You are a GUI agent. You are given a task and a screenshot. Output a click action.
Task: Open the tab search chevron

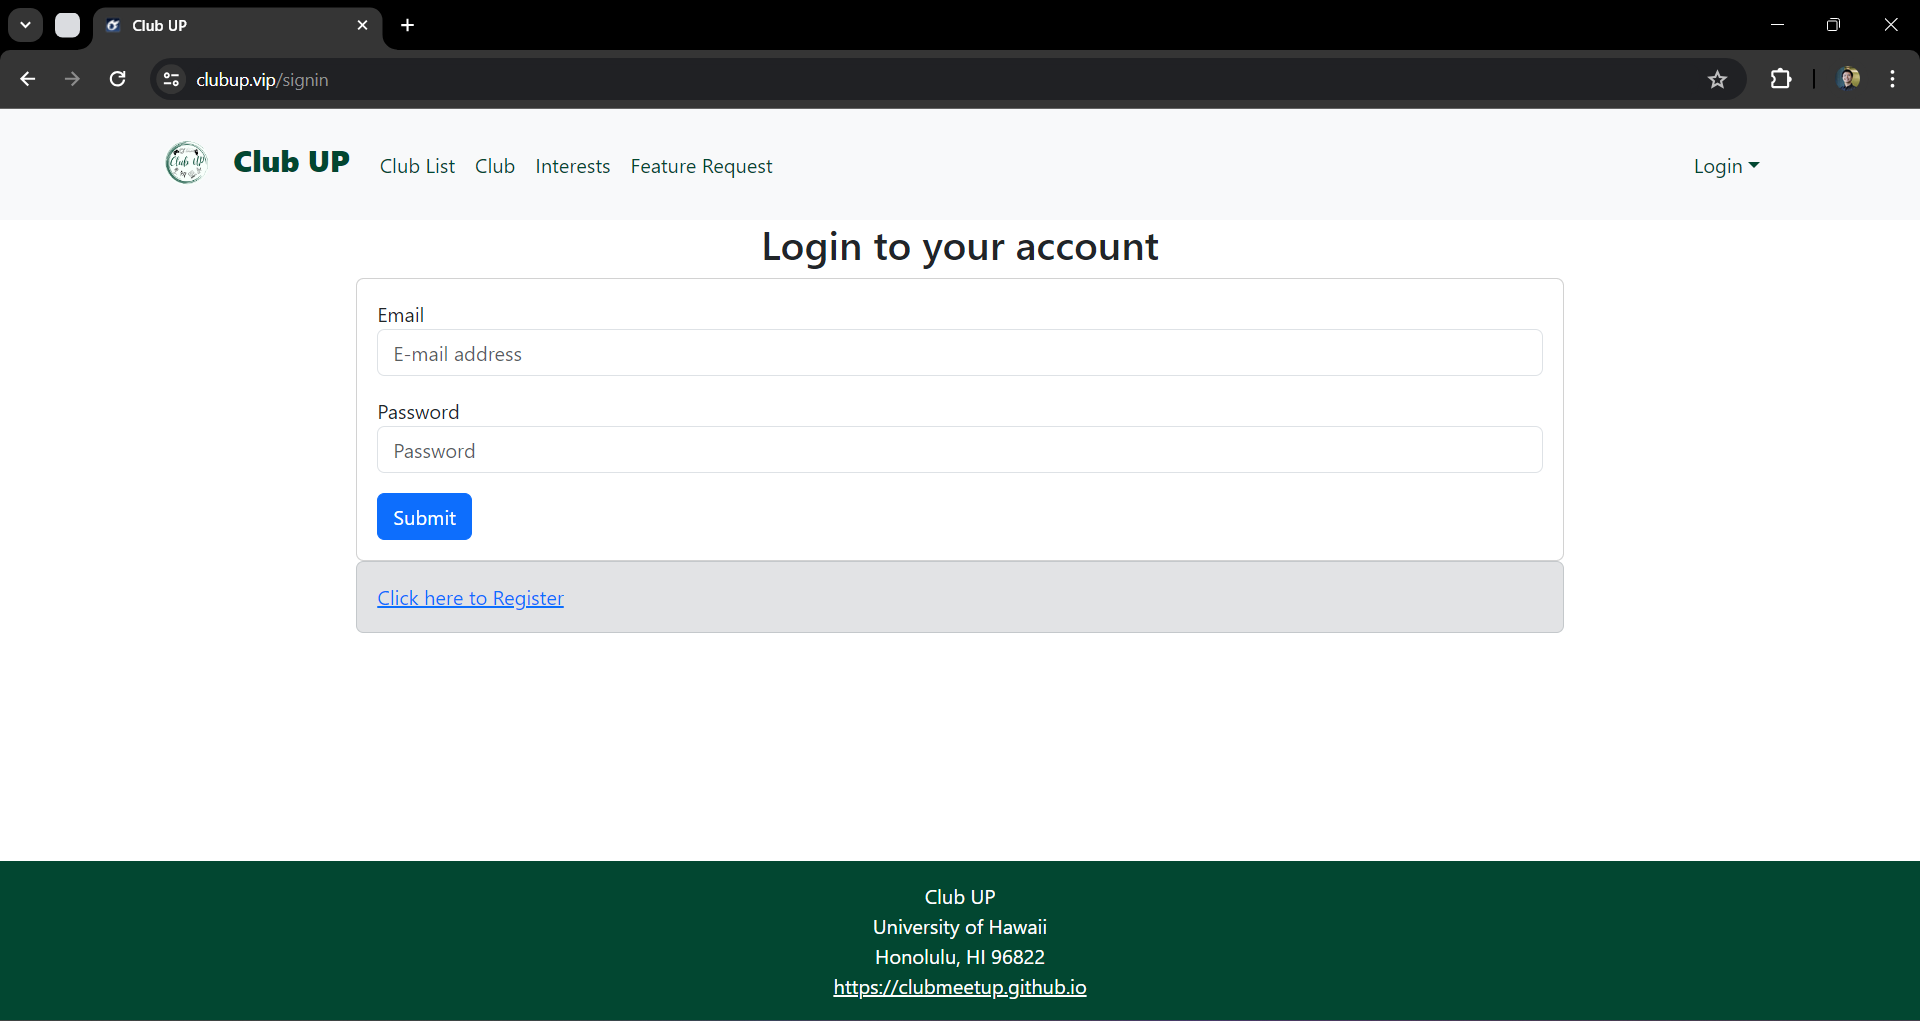coord(25,25)
